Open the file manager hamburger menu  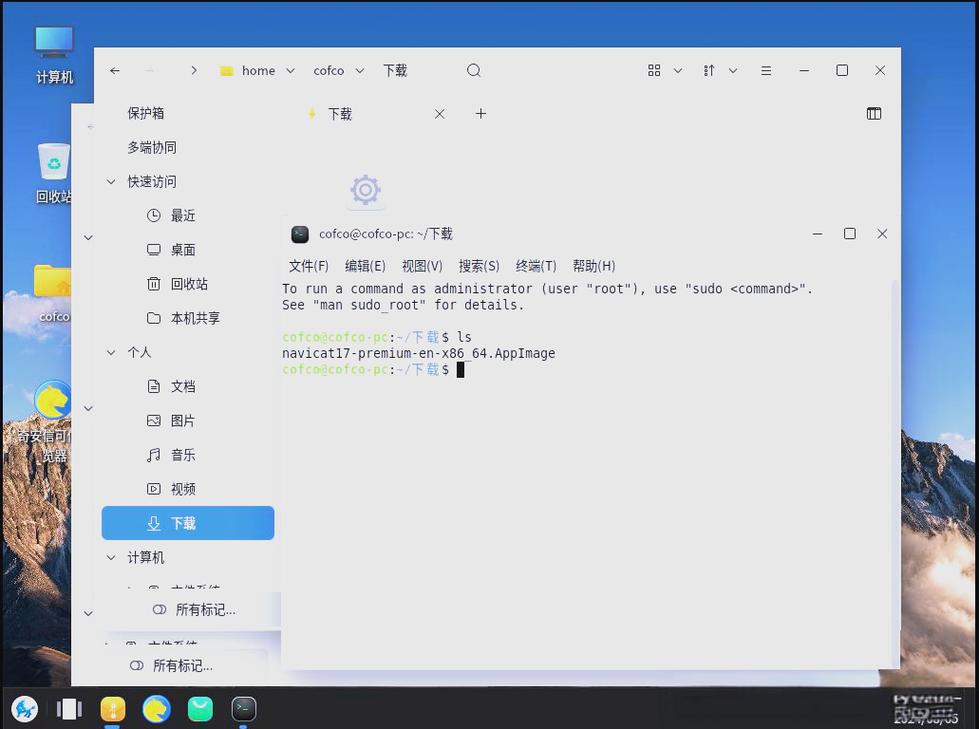pyautogui.click(x=766, y=70)
